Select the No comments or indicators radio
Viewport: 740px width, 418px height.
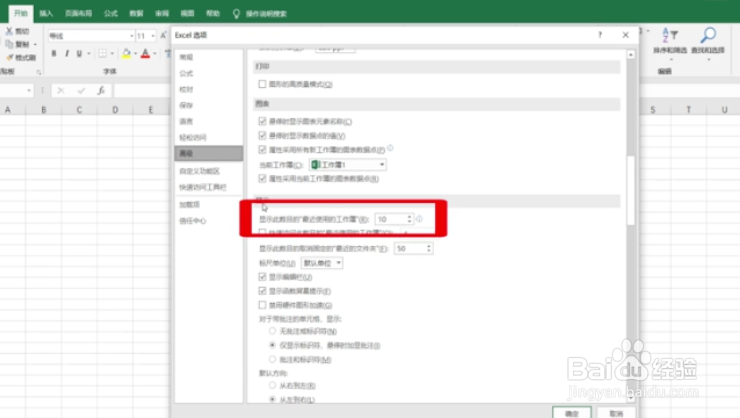272,331
